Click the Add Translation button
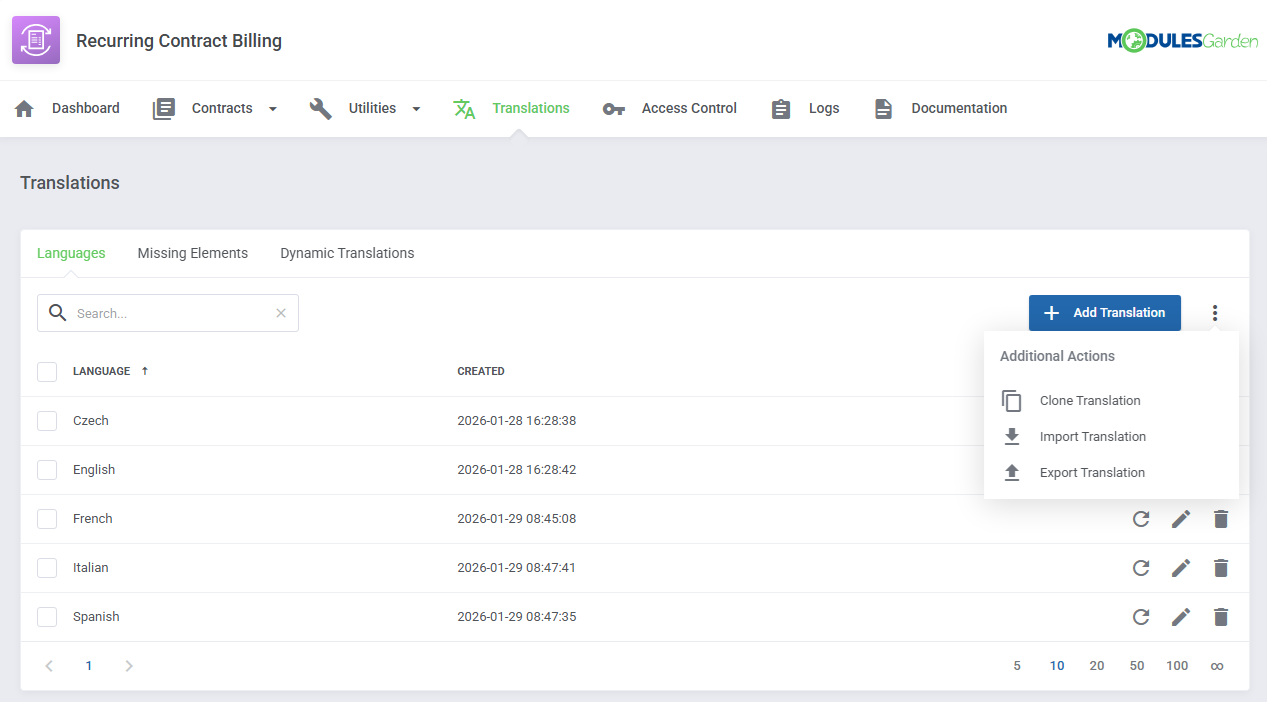 1104,313
